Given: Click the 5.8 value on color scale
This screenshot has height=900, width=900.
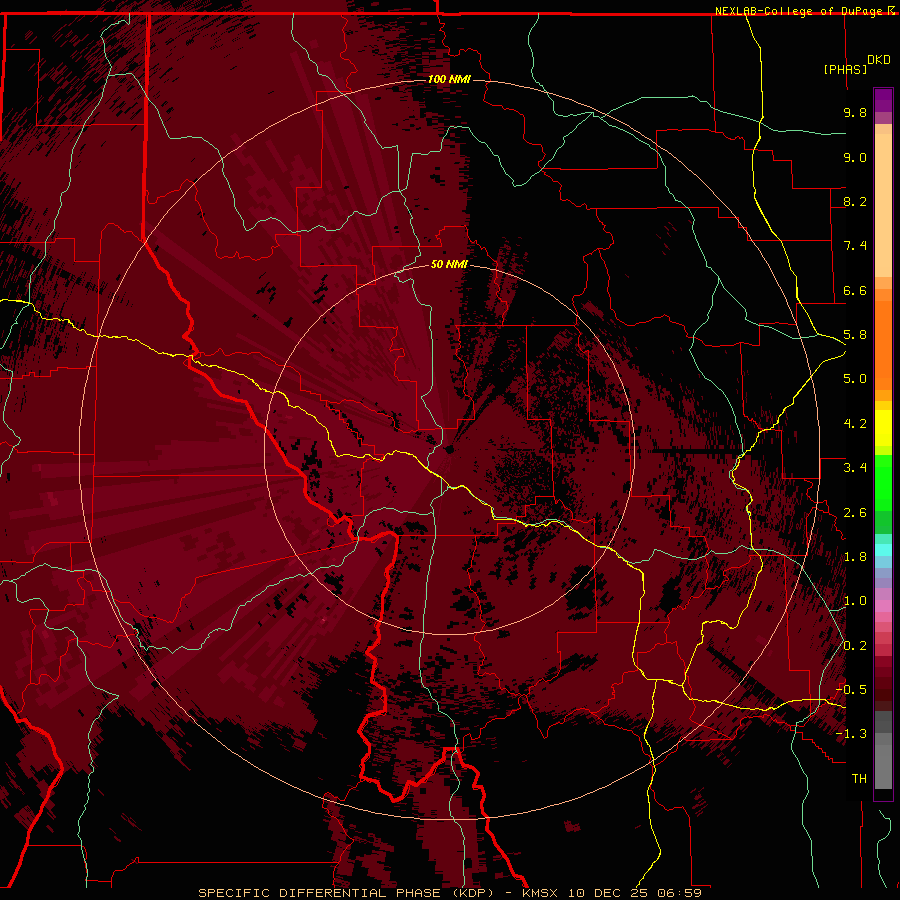Looking at the screenshot, I should [x=855, y=335].
